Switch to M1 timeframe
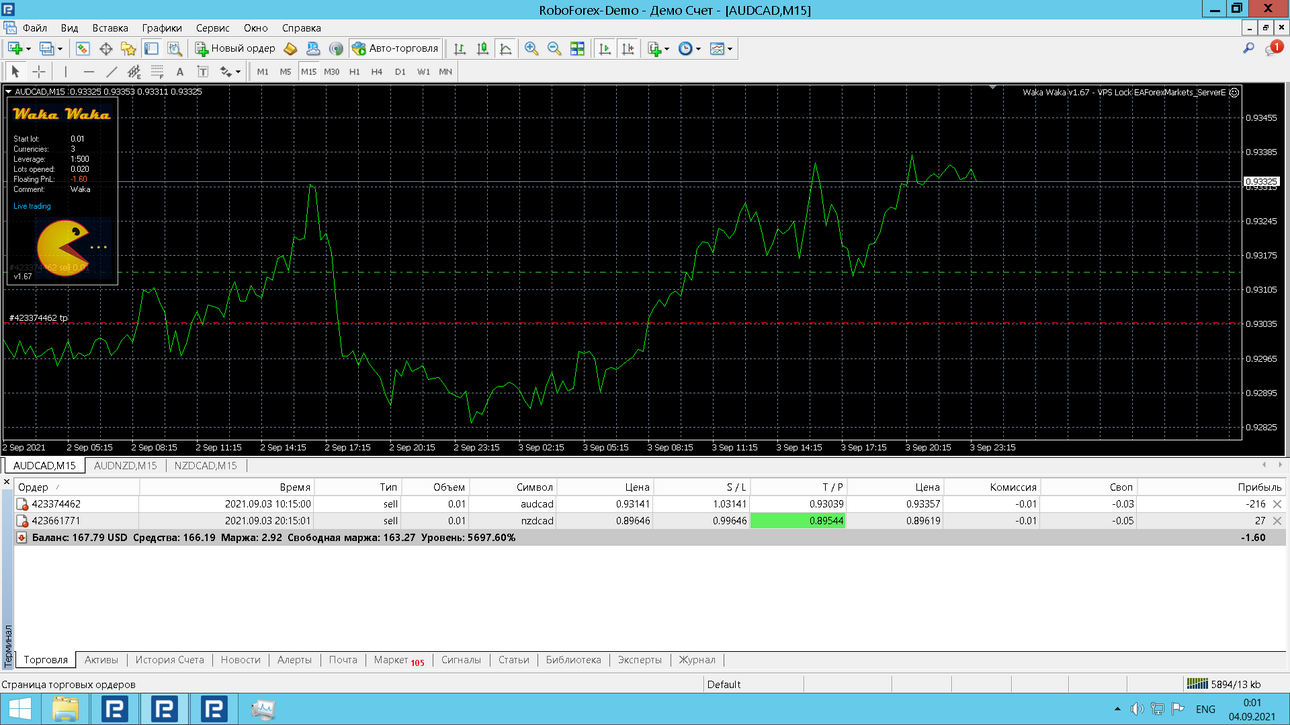Screen dimensions: 1290x725 coord(263,72)
